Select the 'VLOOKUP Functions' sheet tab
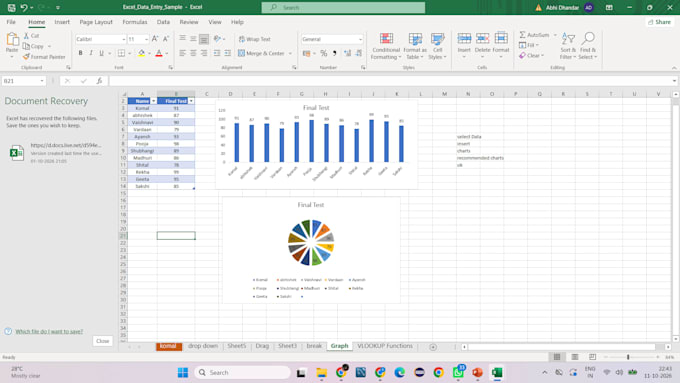680x383 pixels. point(385,346)
